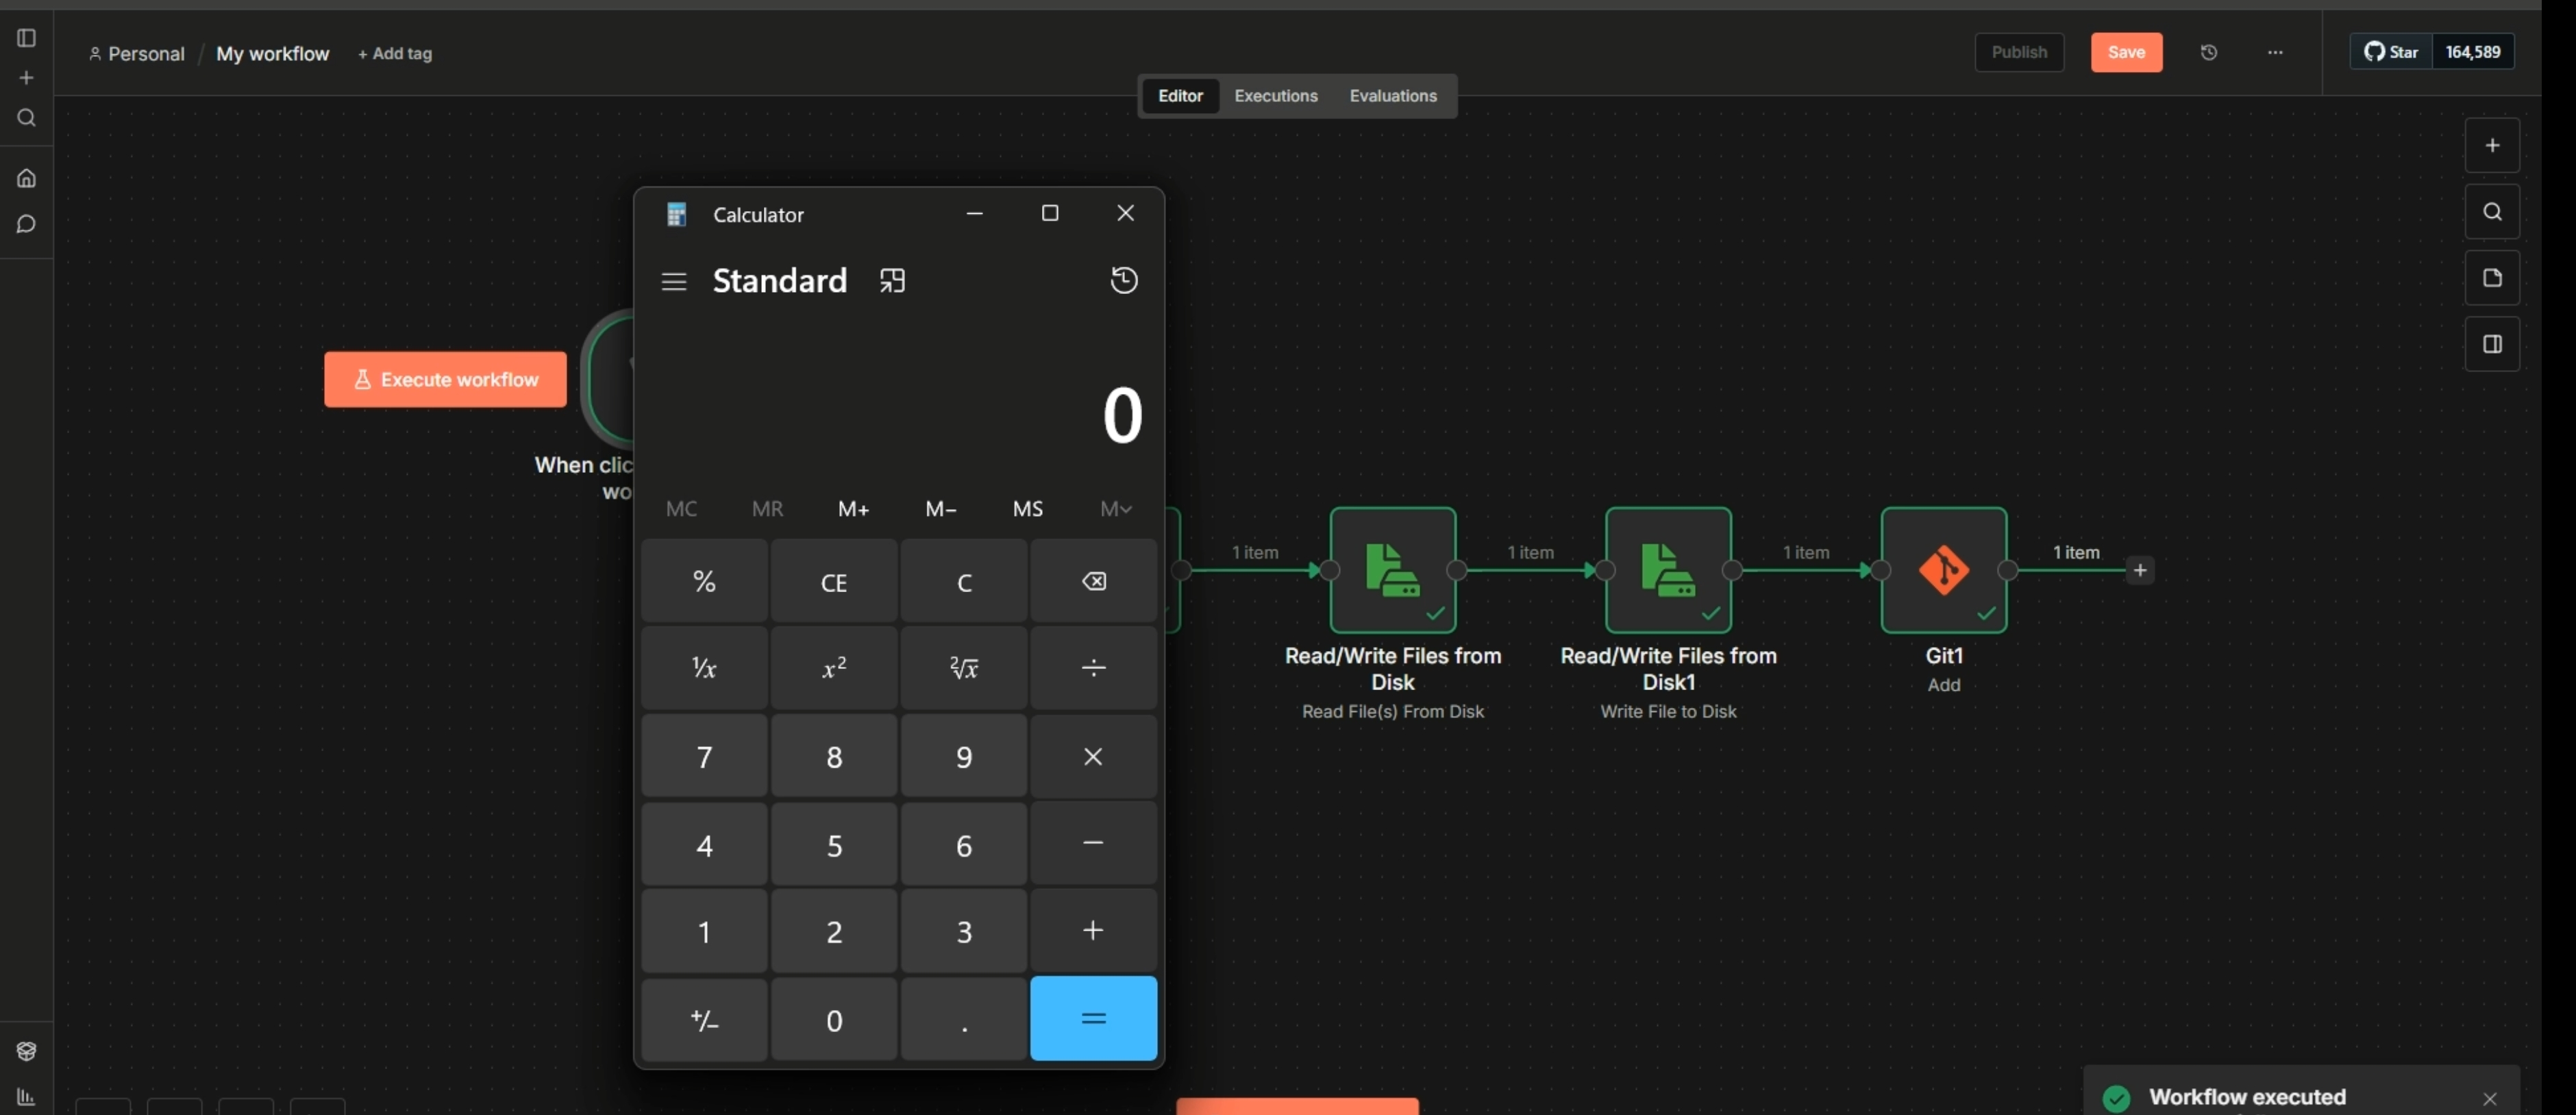Viewport: 2576px width, 1115px height.
Task: Click the Git1 node icon
Action: [1943, 570]
